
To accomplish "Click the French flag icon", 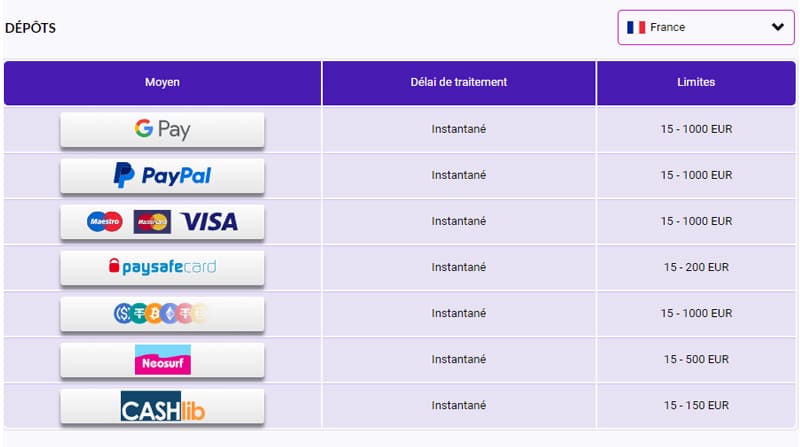I will coord(636,27).
